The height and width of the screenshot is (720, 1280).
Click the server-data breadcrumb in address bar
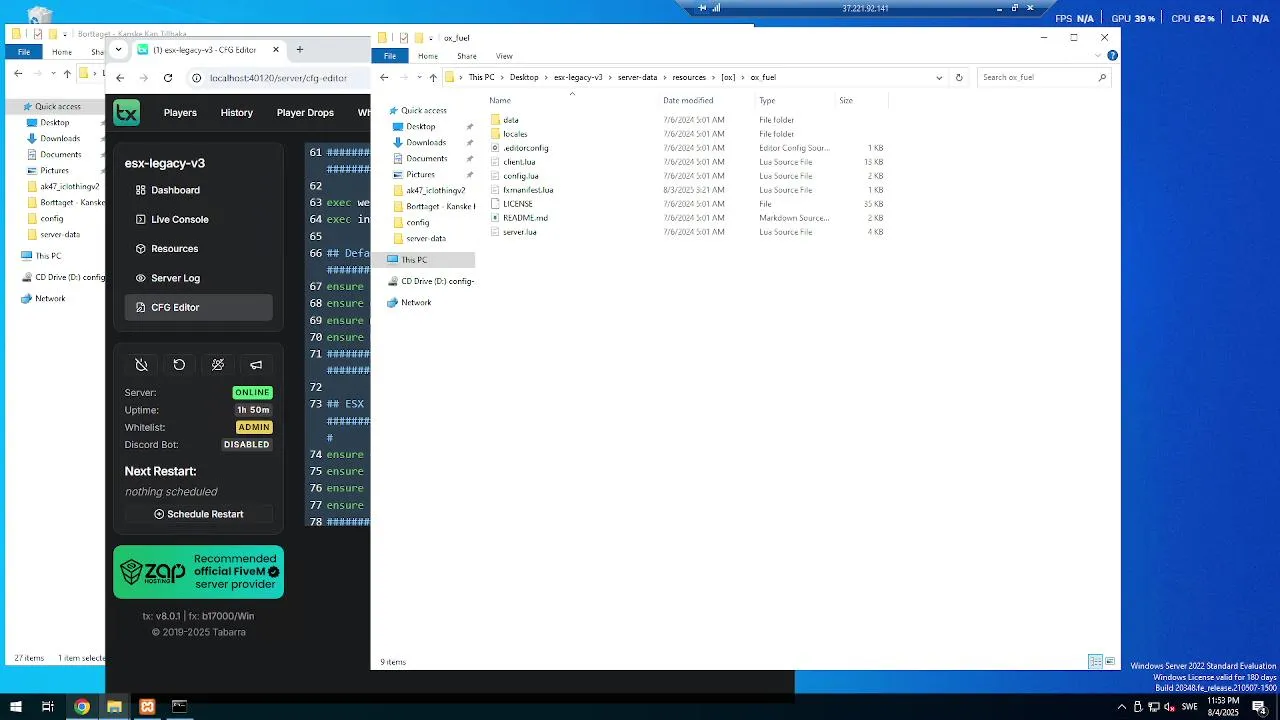[637, 77]
